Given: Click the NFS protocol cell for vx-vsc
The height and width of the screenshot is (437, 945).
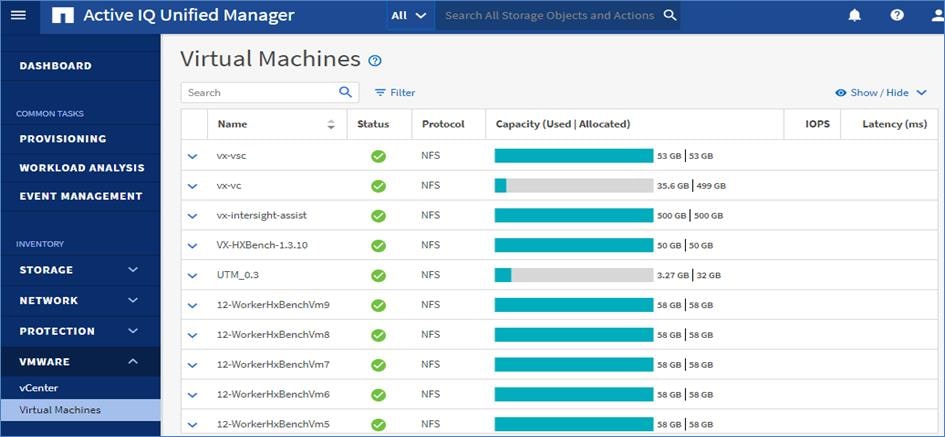Looking at the screenshot, I should click(x=430, y=156).
